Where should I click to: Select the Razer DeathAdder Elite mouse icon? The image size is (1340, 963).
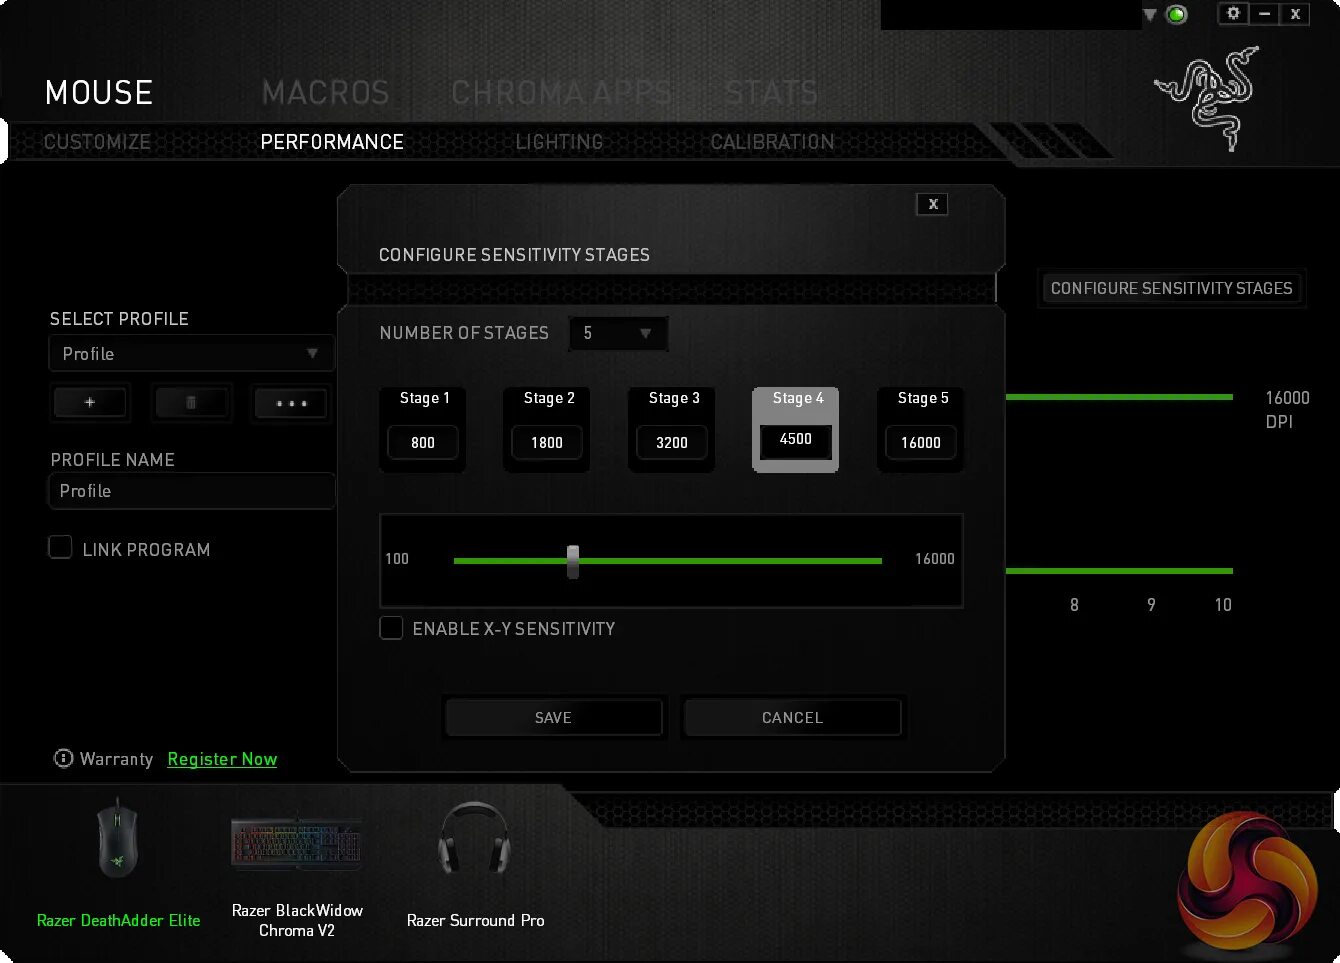118,838
